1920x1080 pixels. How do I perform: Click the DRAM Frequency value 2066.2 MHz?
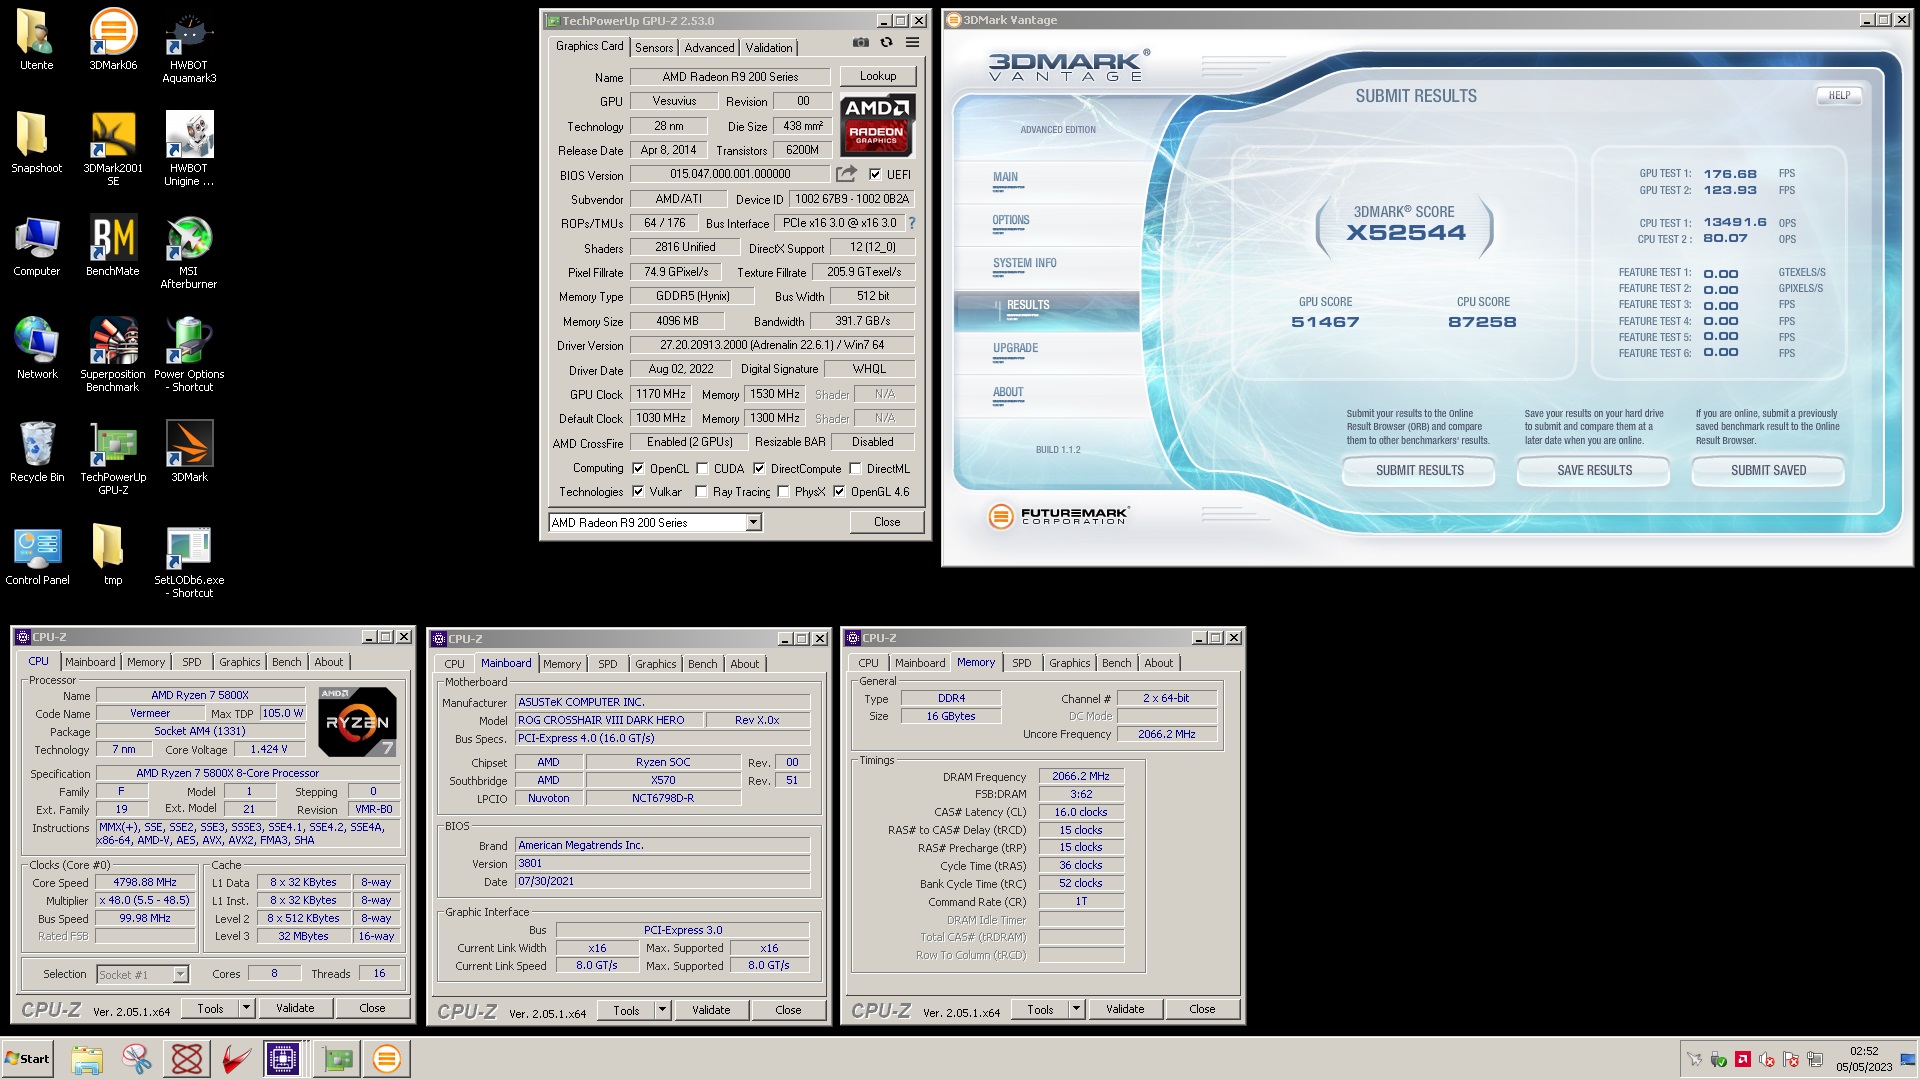pos(1081,776)
